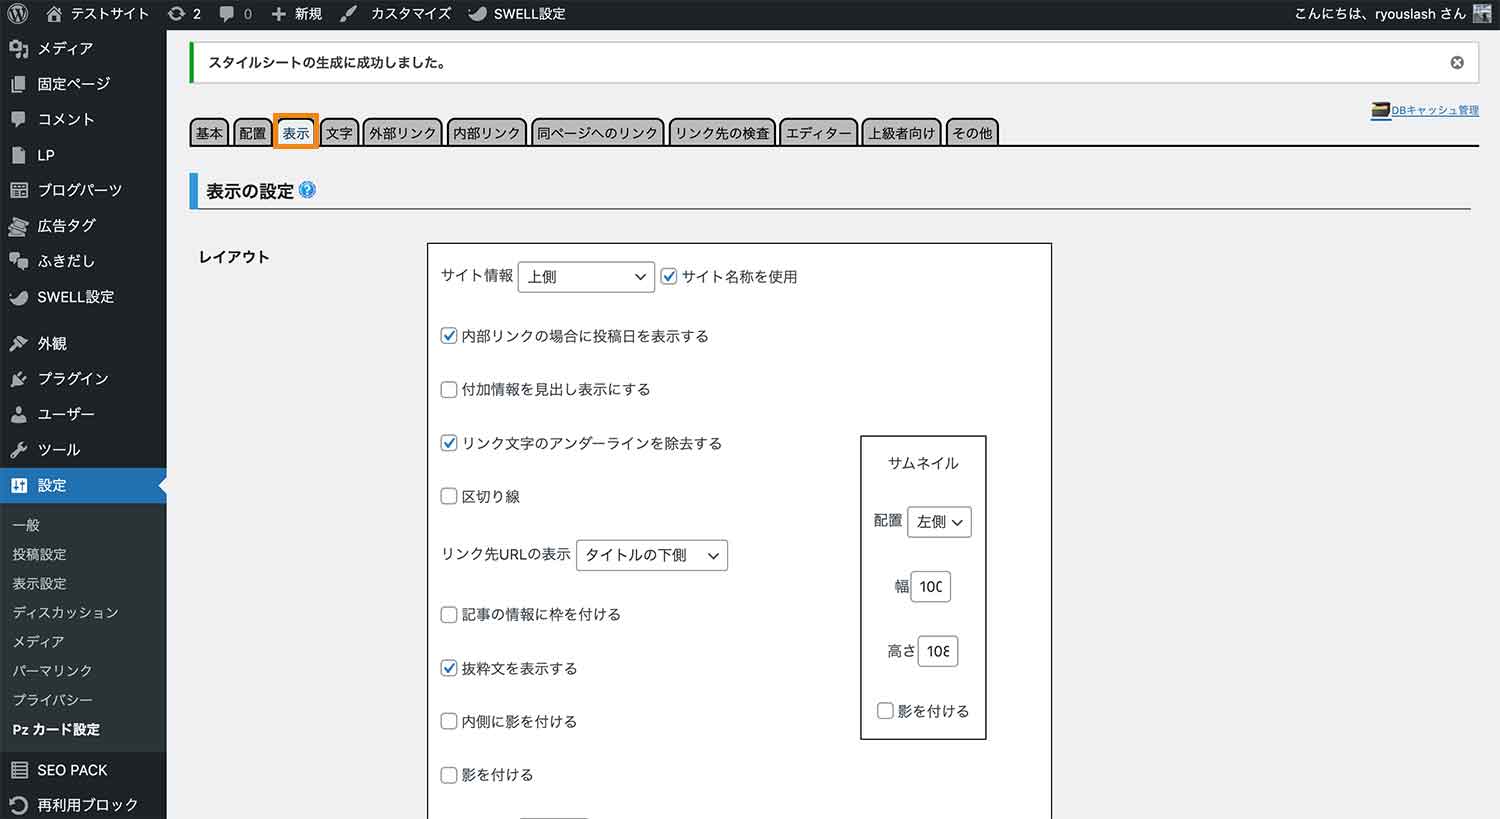
Task: Click the thumbnail 幅 input field
Action: [931, 587]
